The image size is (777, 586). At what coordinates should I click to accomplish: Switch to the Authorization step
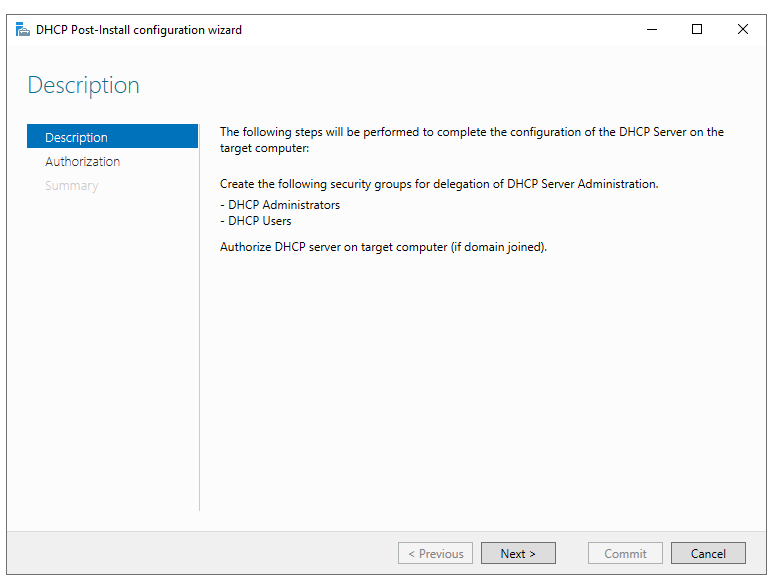[x=83, y=161]
